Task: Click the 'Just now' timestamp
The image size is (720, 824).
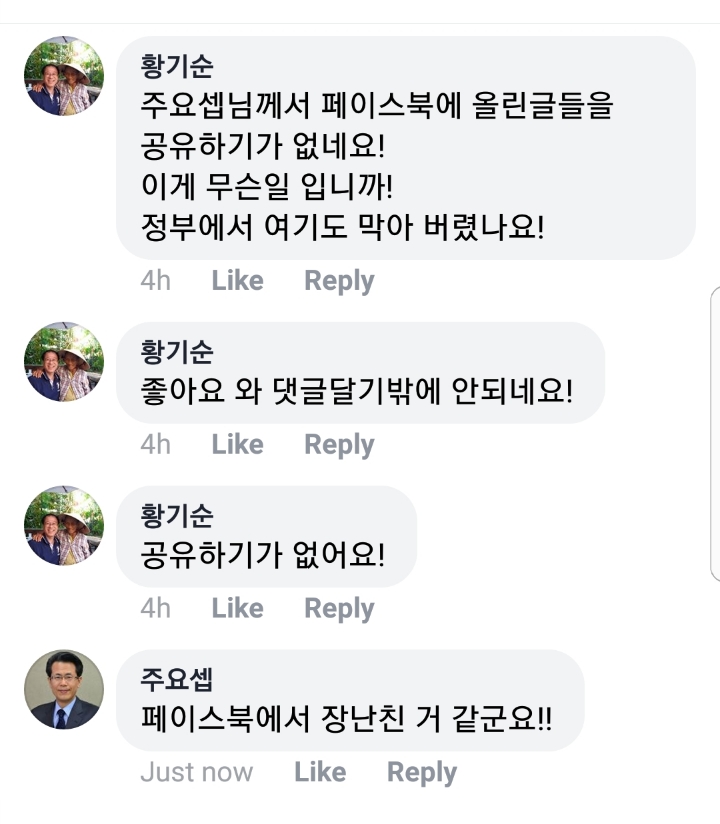Action: coord(196,772)
